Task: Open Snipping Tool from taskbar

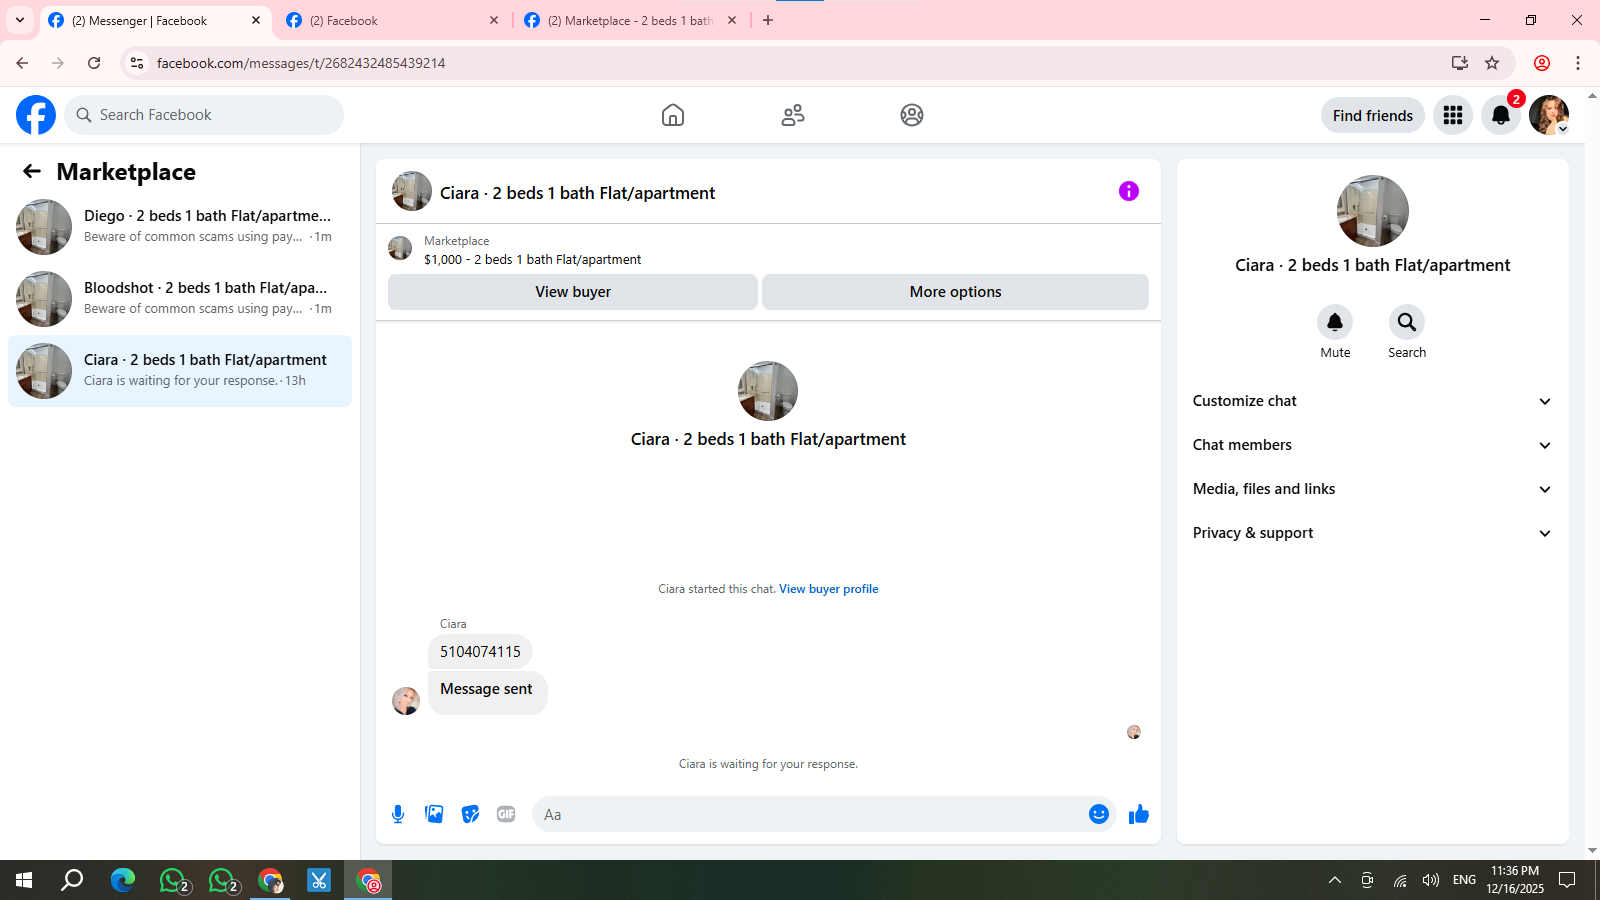Action: [x=319, y=880]
